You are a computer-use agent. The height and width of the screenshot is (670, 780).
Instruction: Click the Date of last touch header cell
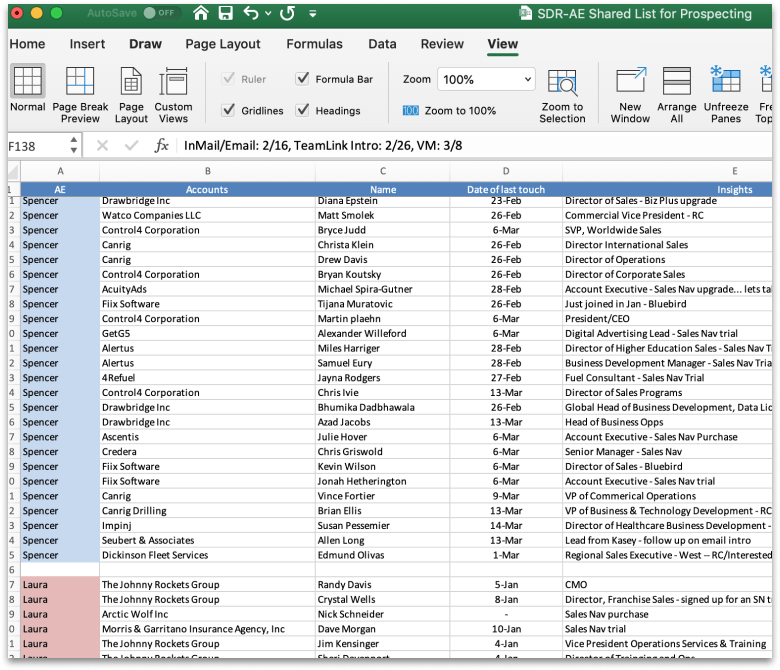pos(506,190)
